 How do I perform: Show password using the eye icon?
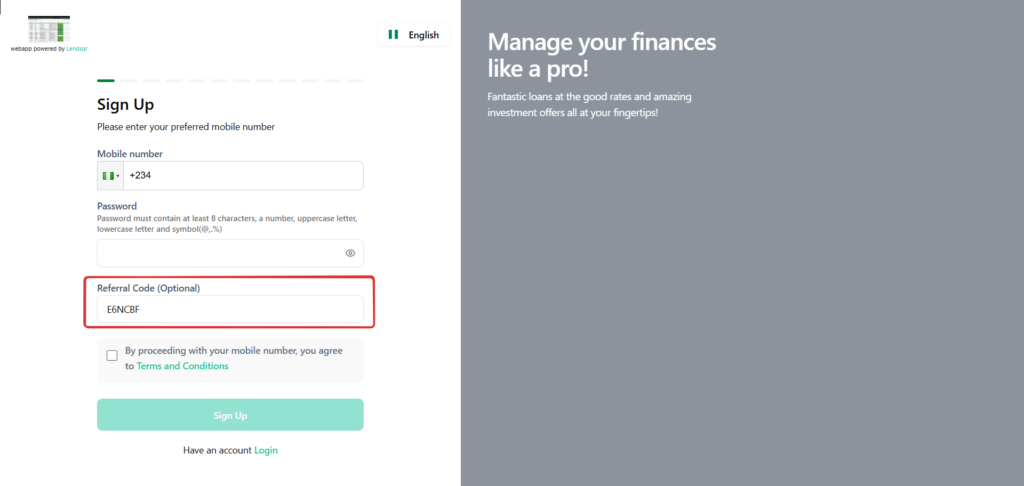pyautogui.click(x=350, y=253)
